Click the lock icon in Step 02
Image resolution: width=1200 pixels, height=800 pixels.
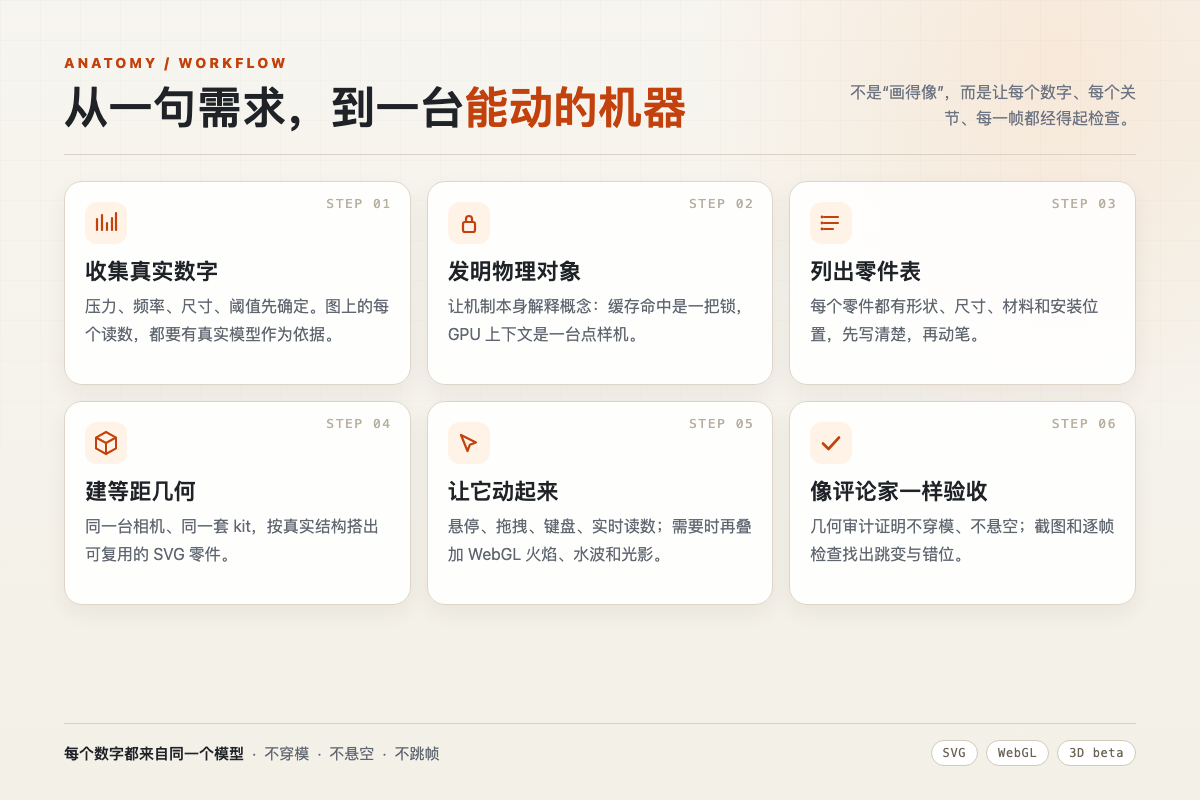[x=469, y=223]
